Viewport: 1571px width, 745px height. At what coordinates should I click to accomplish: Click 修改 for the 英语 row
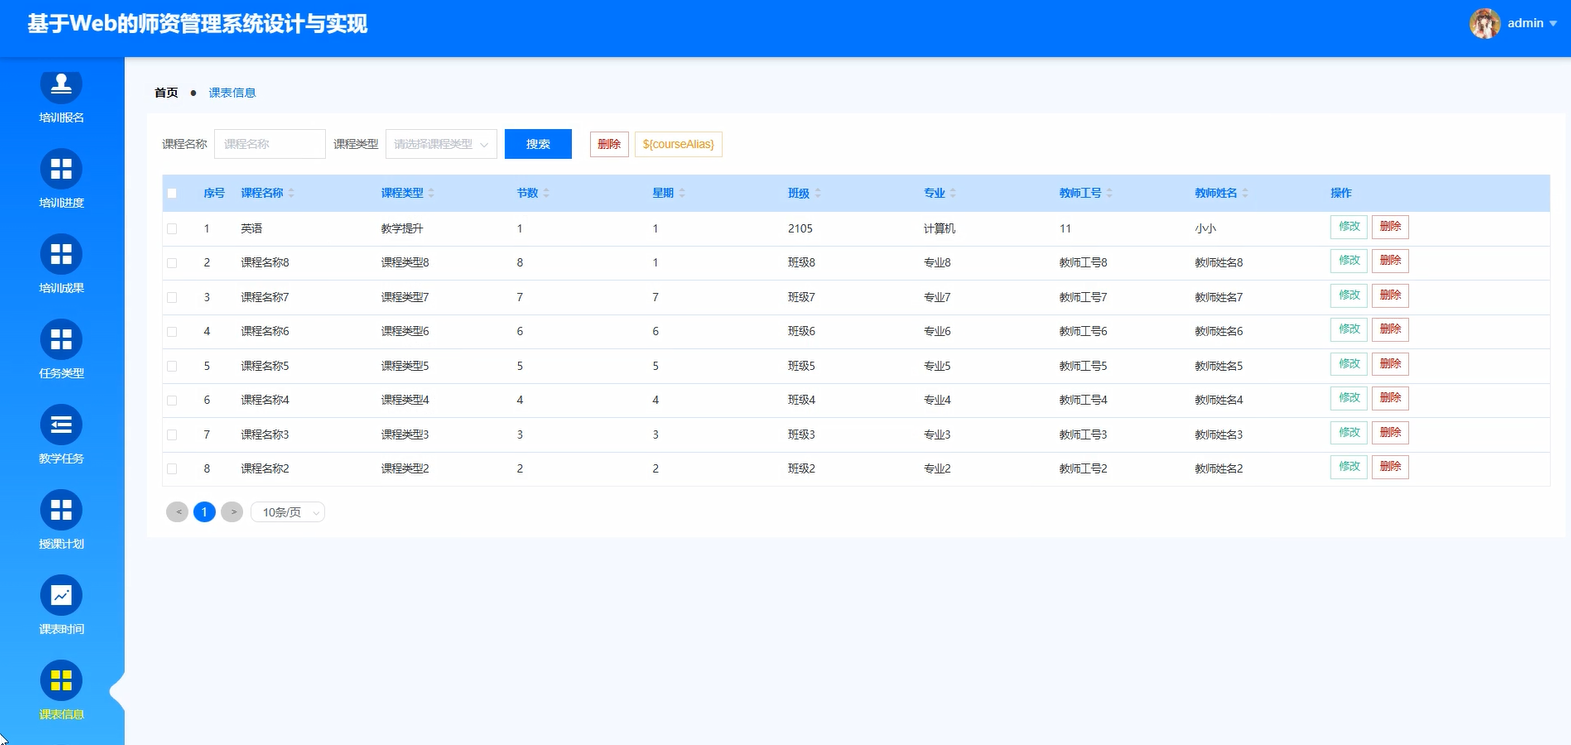point(1349,227)
